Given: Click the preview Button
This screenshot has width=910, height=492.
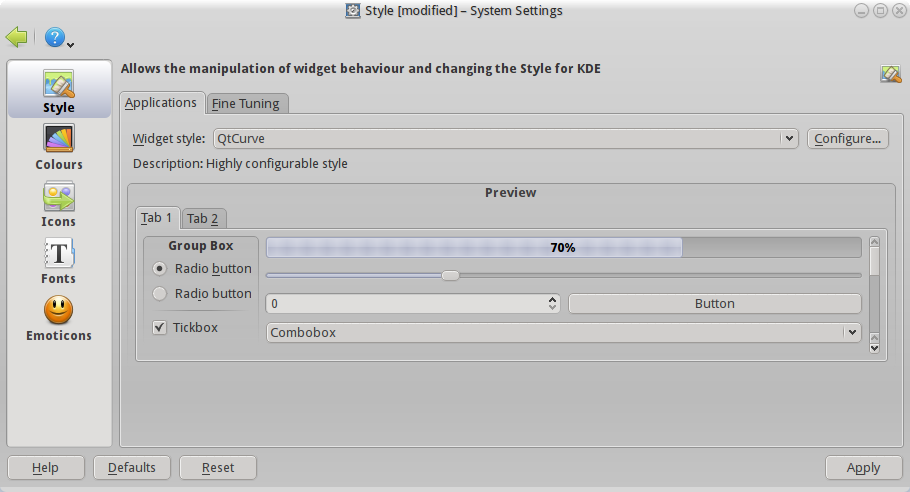Looking at the screenshot, I should 715,303.
